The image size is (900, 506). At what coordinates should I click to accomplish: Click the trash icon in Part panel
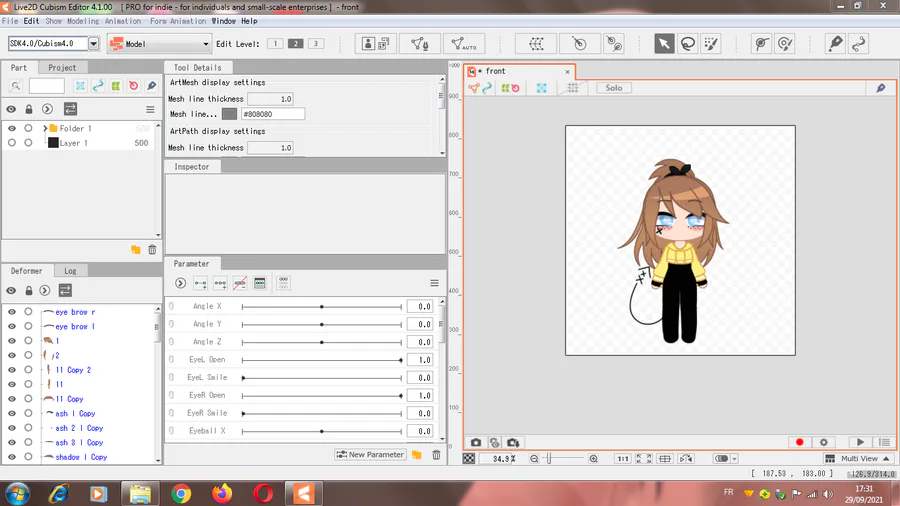pyautogui.click(x=152, y=250)
